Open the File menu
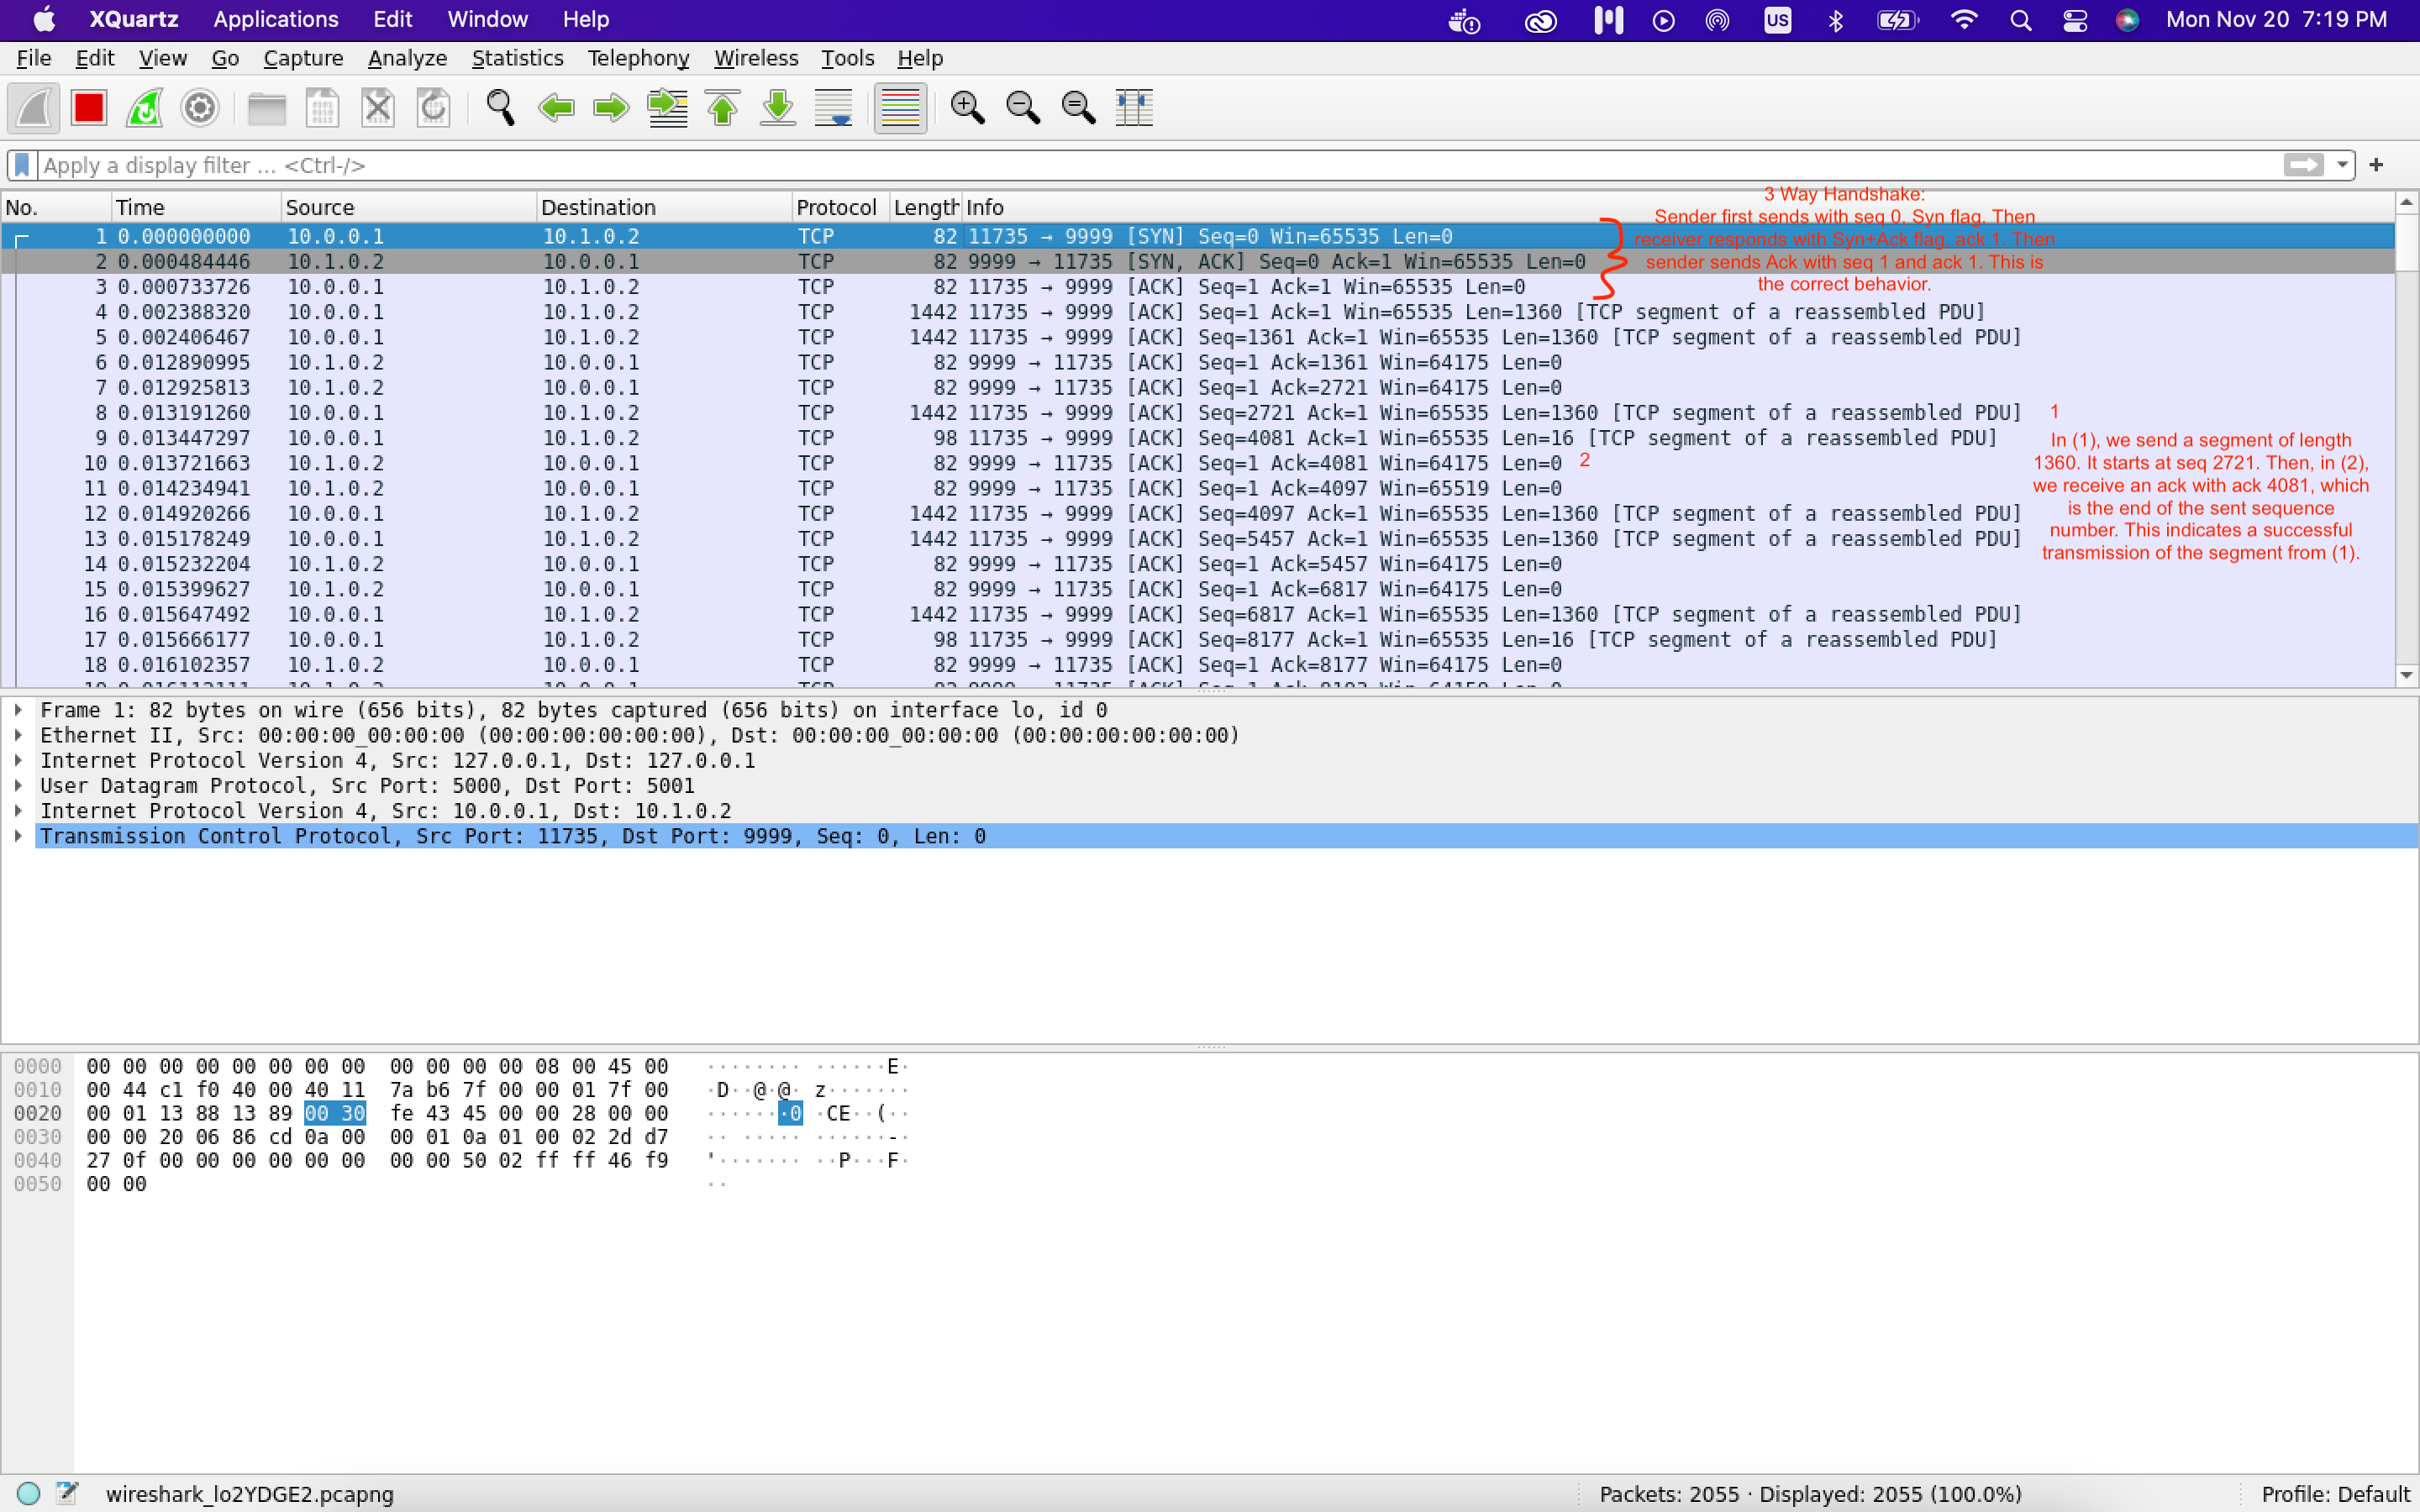 pos(34,58)
